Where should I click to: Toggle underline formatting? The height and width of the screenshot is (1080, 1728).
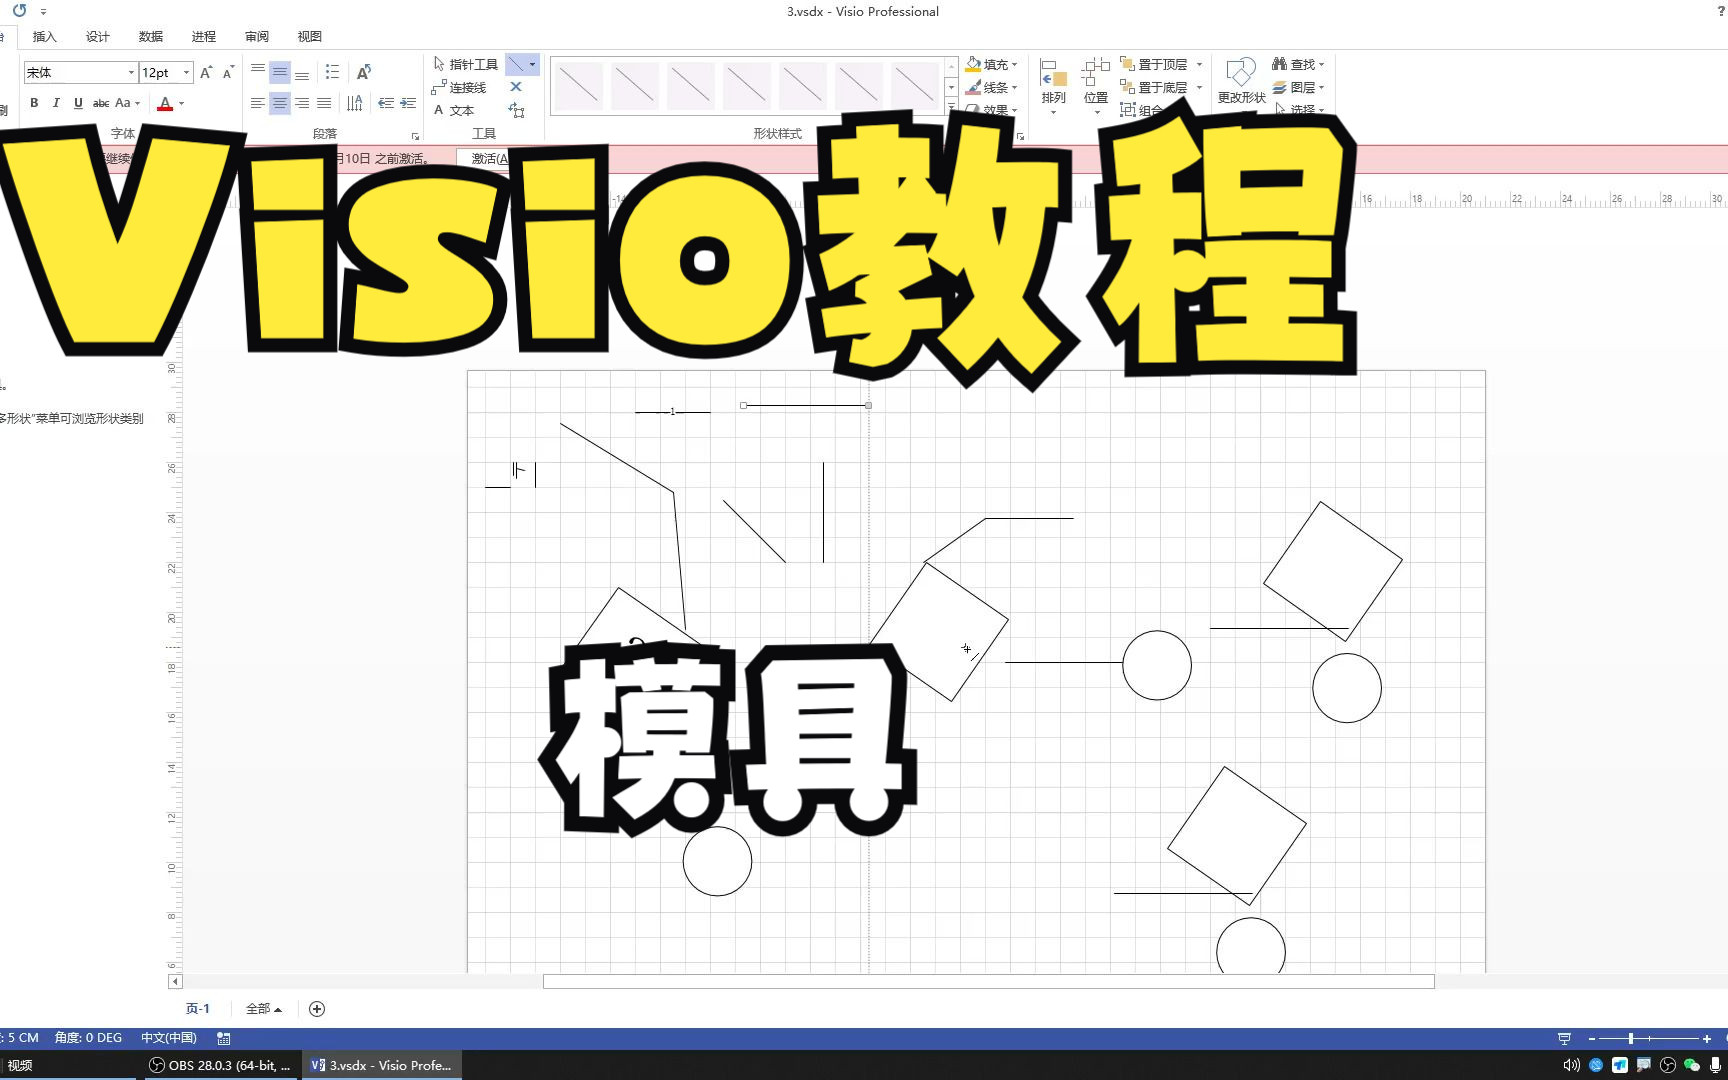point(78,103)
